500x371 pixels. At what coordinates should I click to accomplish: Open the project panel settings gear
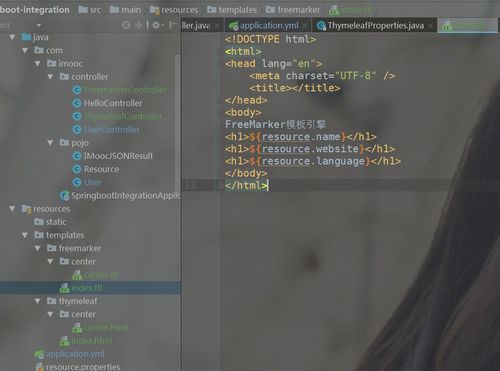tap(156, 25)
